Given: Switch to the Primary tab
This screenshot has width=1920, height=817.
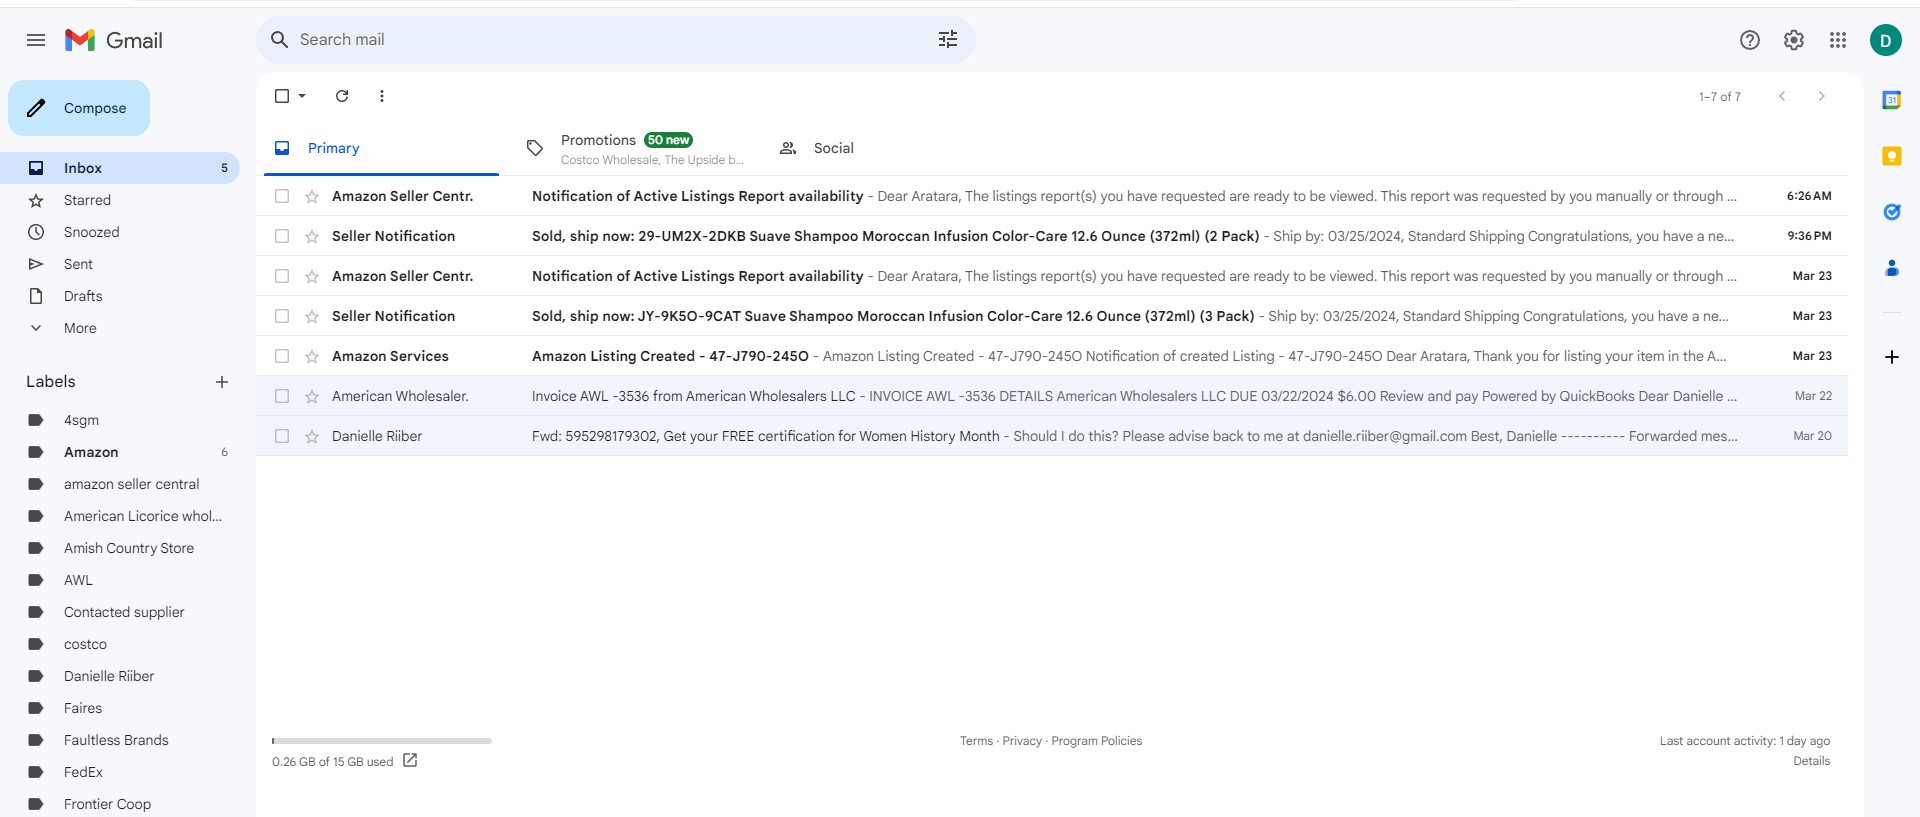Looking at the screenshot, I should 381,148.
